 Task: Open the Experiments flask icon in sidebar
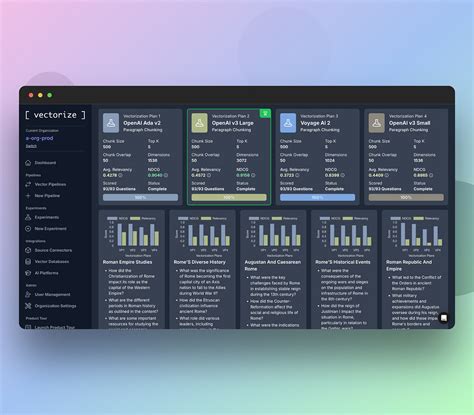28,217
